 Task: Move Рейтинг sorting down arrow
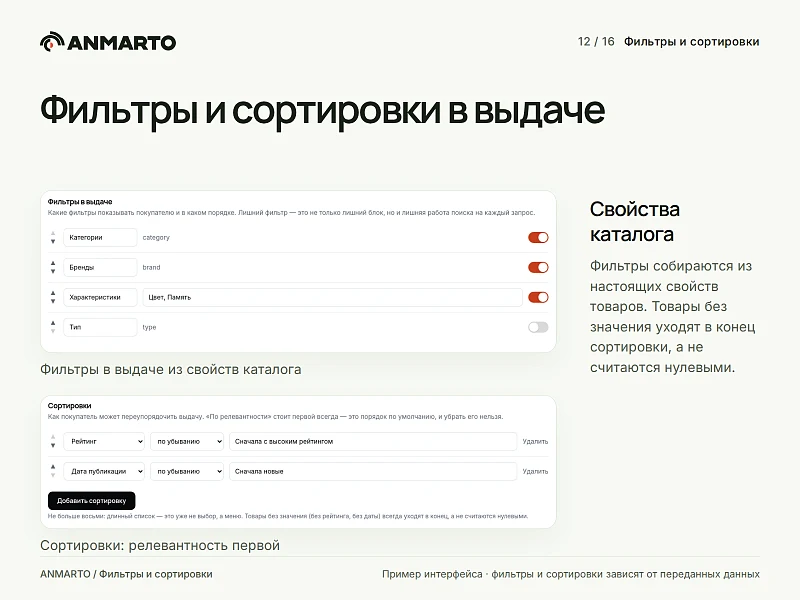(53, 445)
